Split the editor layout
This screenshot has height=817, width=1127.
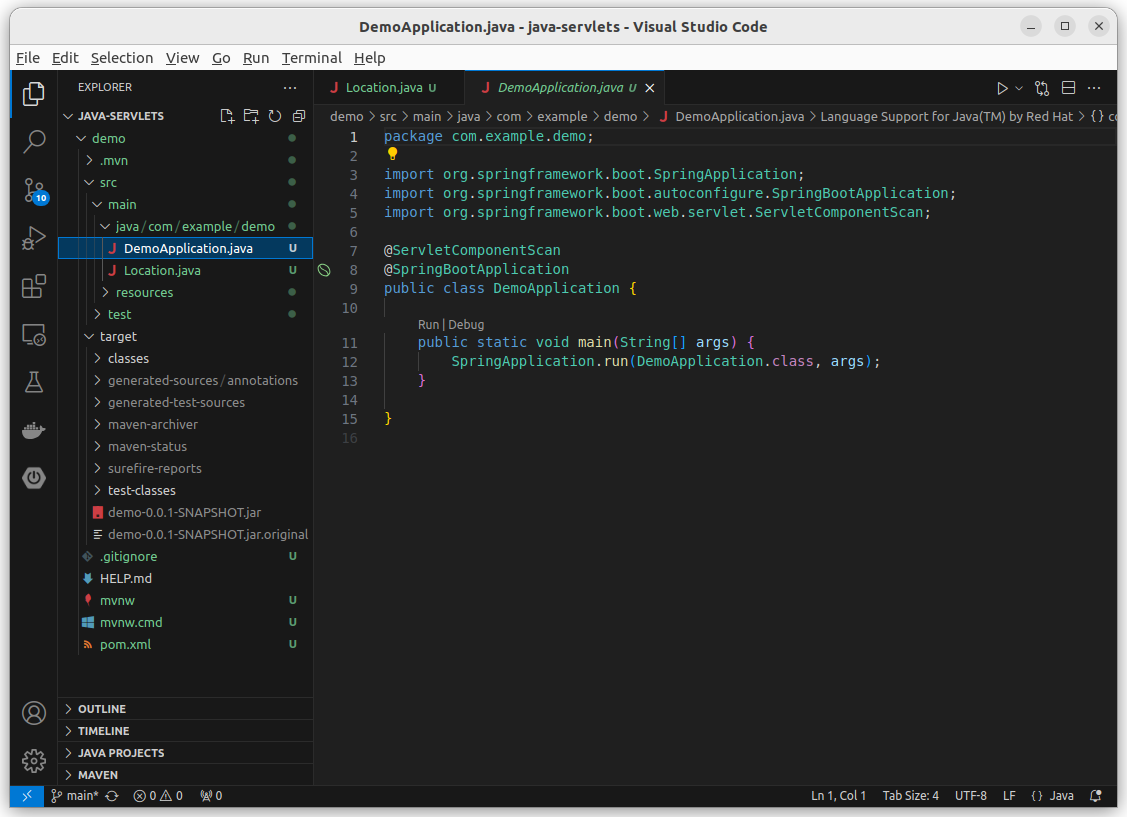[1068, 88]
